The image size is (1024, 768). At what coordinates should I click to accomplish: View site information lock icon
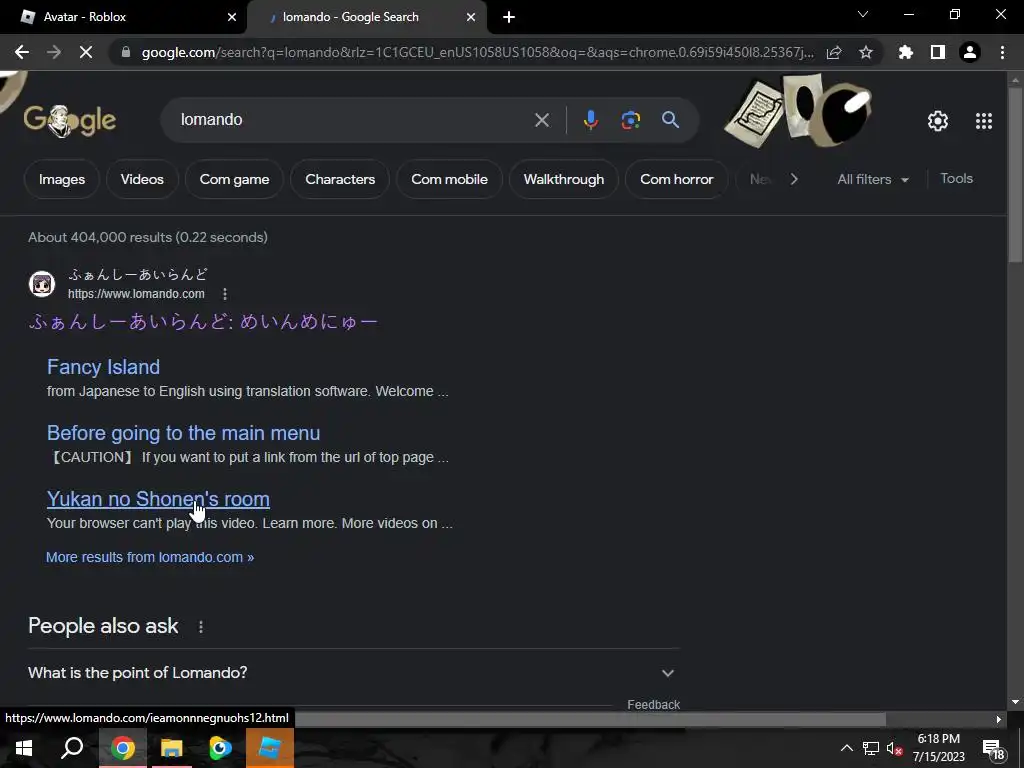126,52
